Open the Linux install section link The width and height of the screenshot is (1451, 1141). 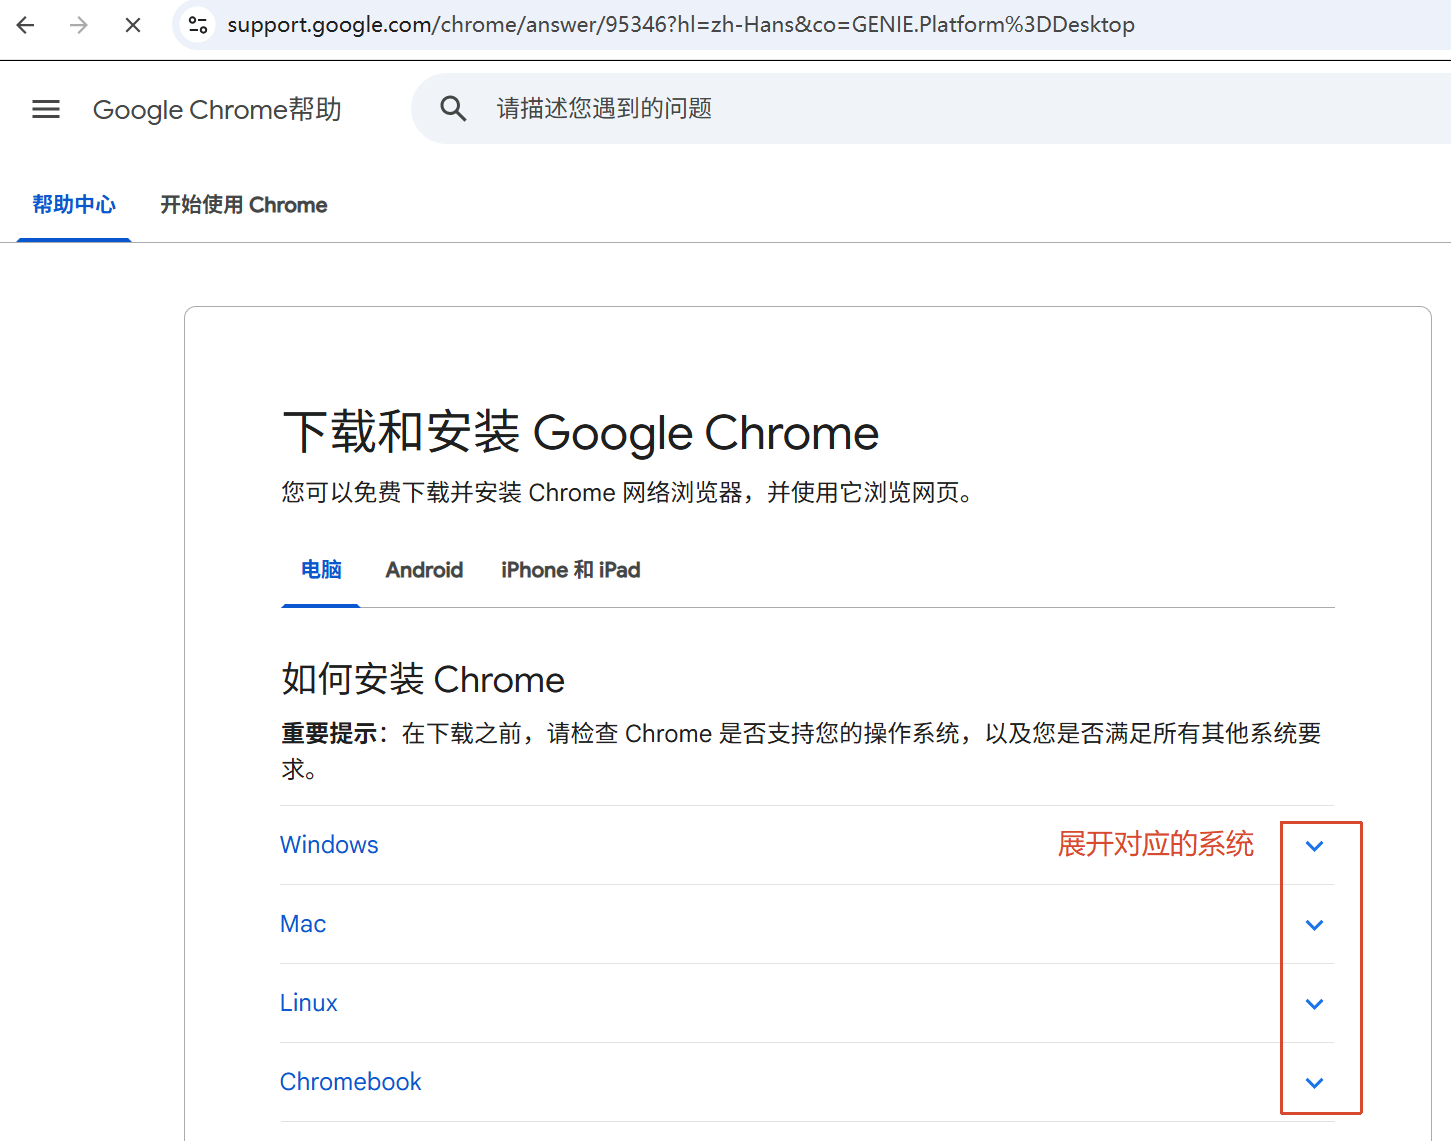coord(308,1003)
